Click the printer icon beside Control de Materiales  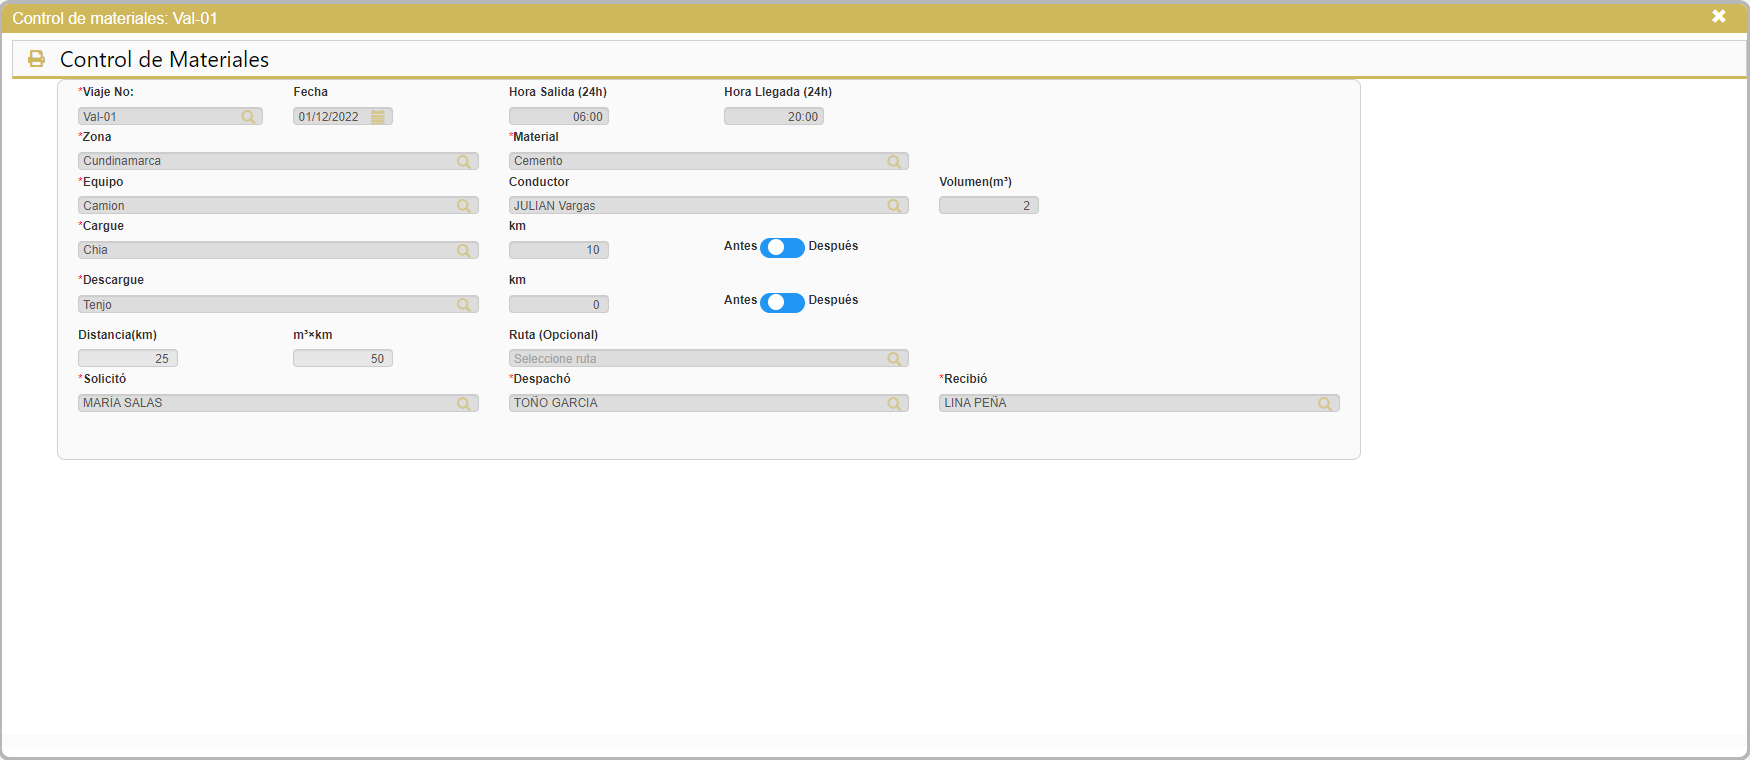(36, 59)
